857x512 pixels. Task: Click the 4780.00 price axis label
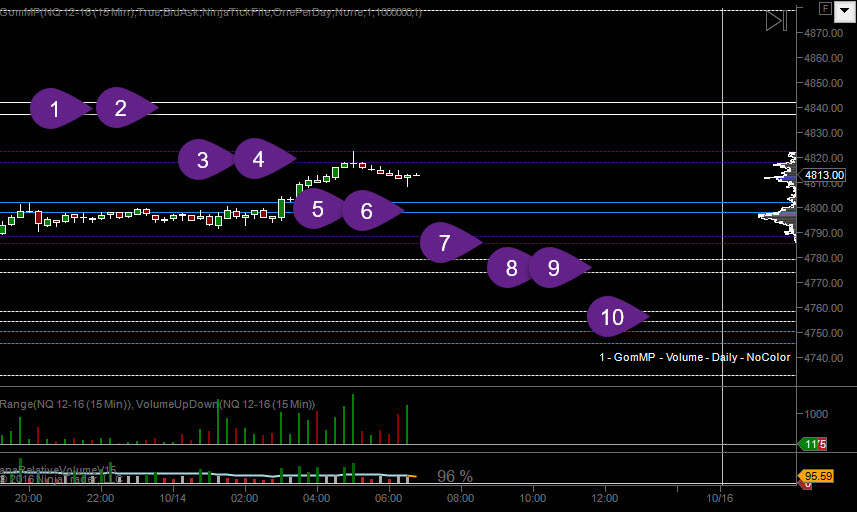point(823,258)
